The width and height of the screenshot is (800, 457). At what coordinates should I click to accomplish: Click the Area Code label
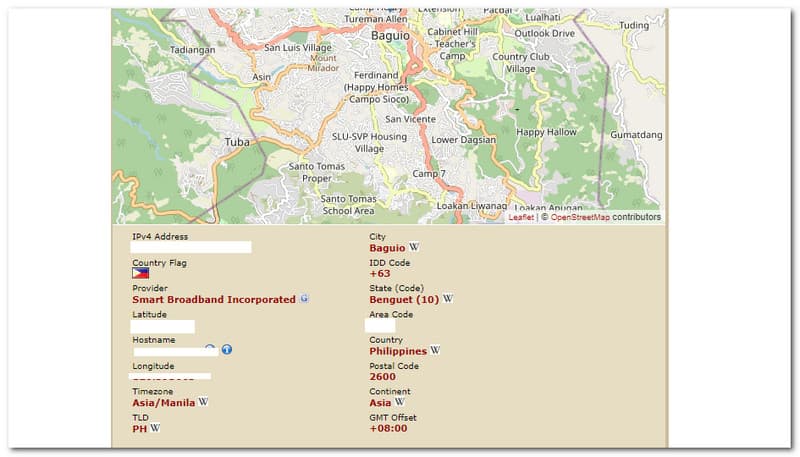(x=391, y=314)
